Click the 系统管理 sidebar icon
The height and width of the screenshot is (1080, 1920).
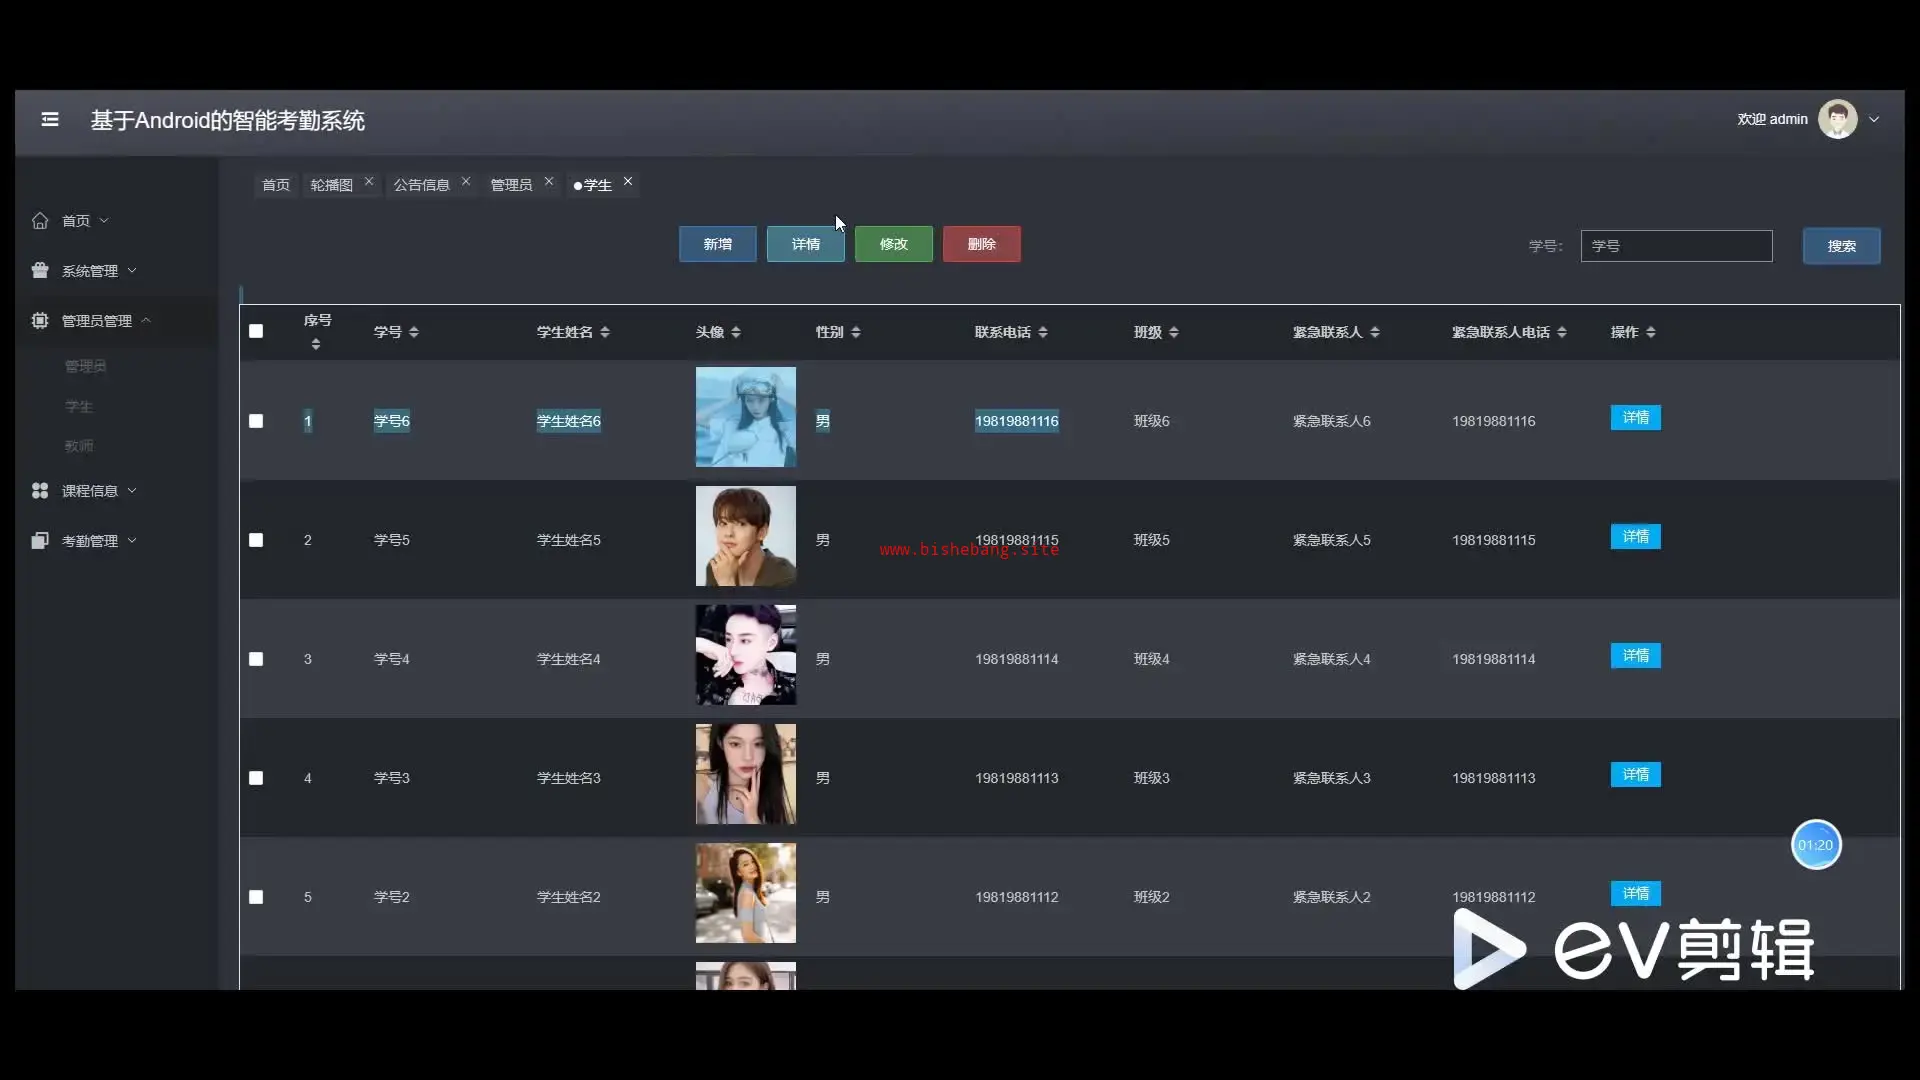pyautogui.click(x=40, y=270)
